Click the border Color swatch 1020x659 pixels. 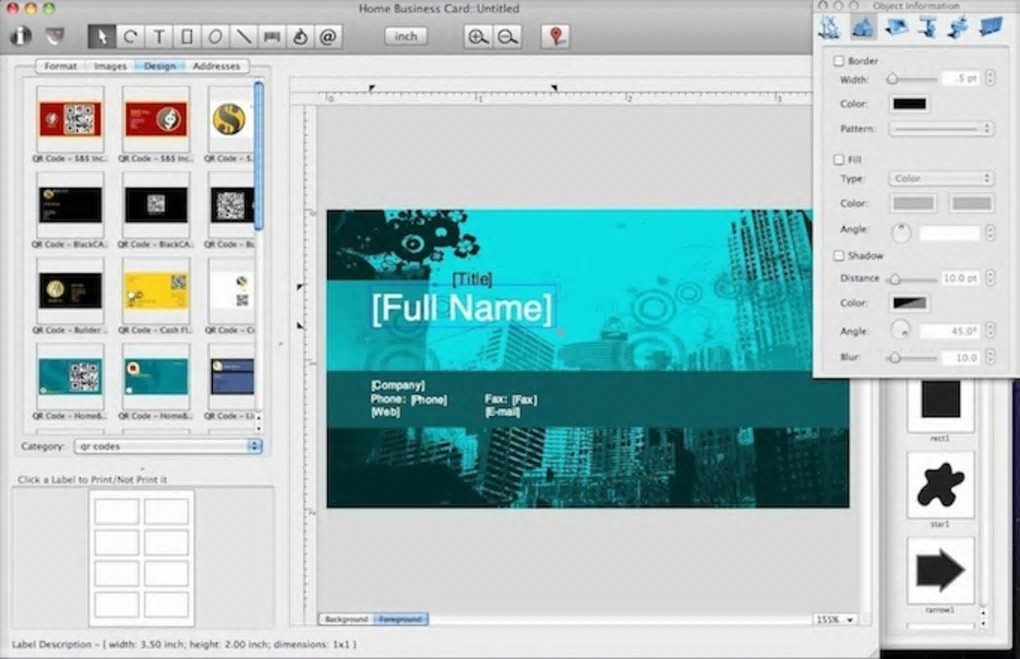click(909, 104)
